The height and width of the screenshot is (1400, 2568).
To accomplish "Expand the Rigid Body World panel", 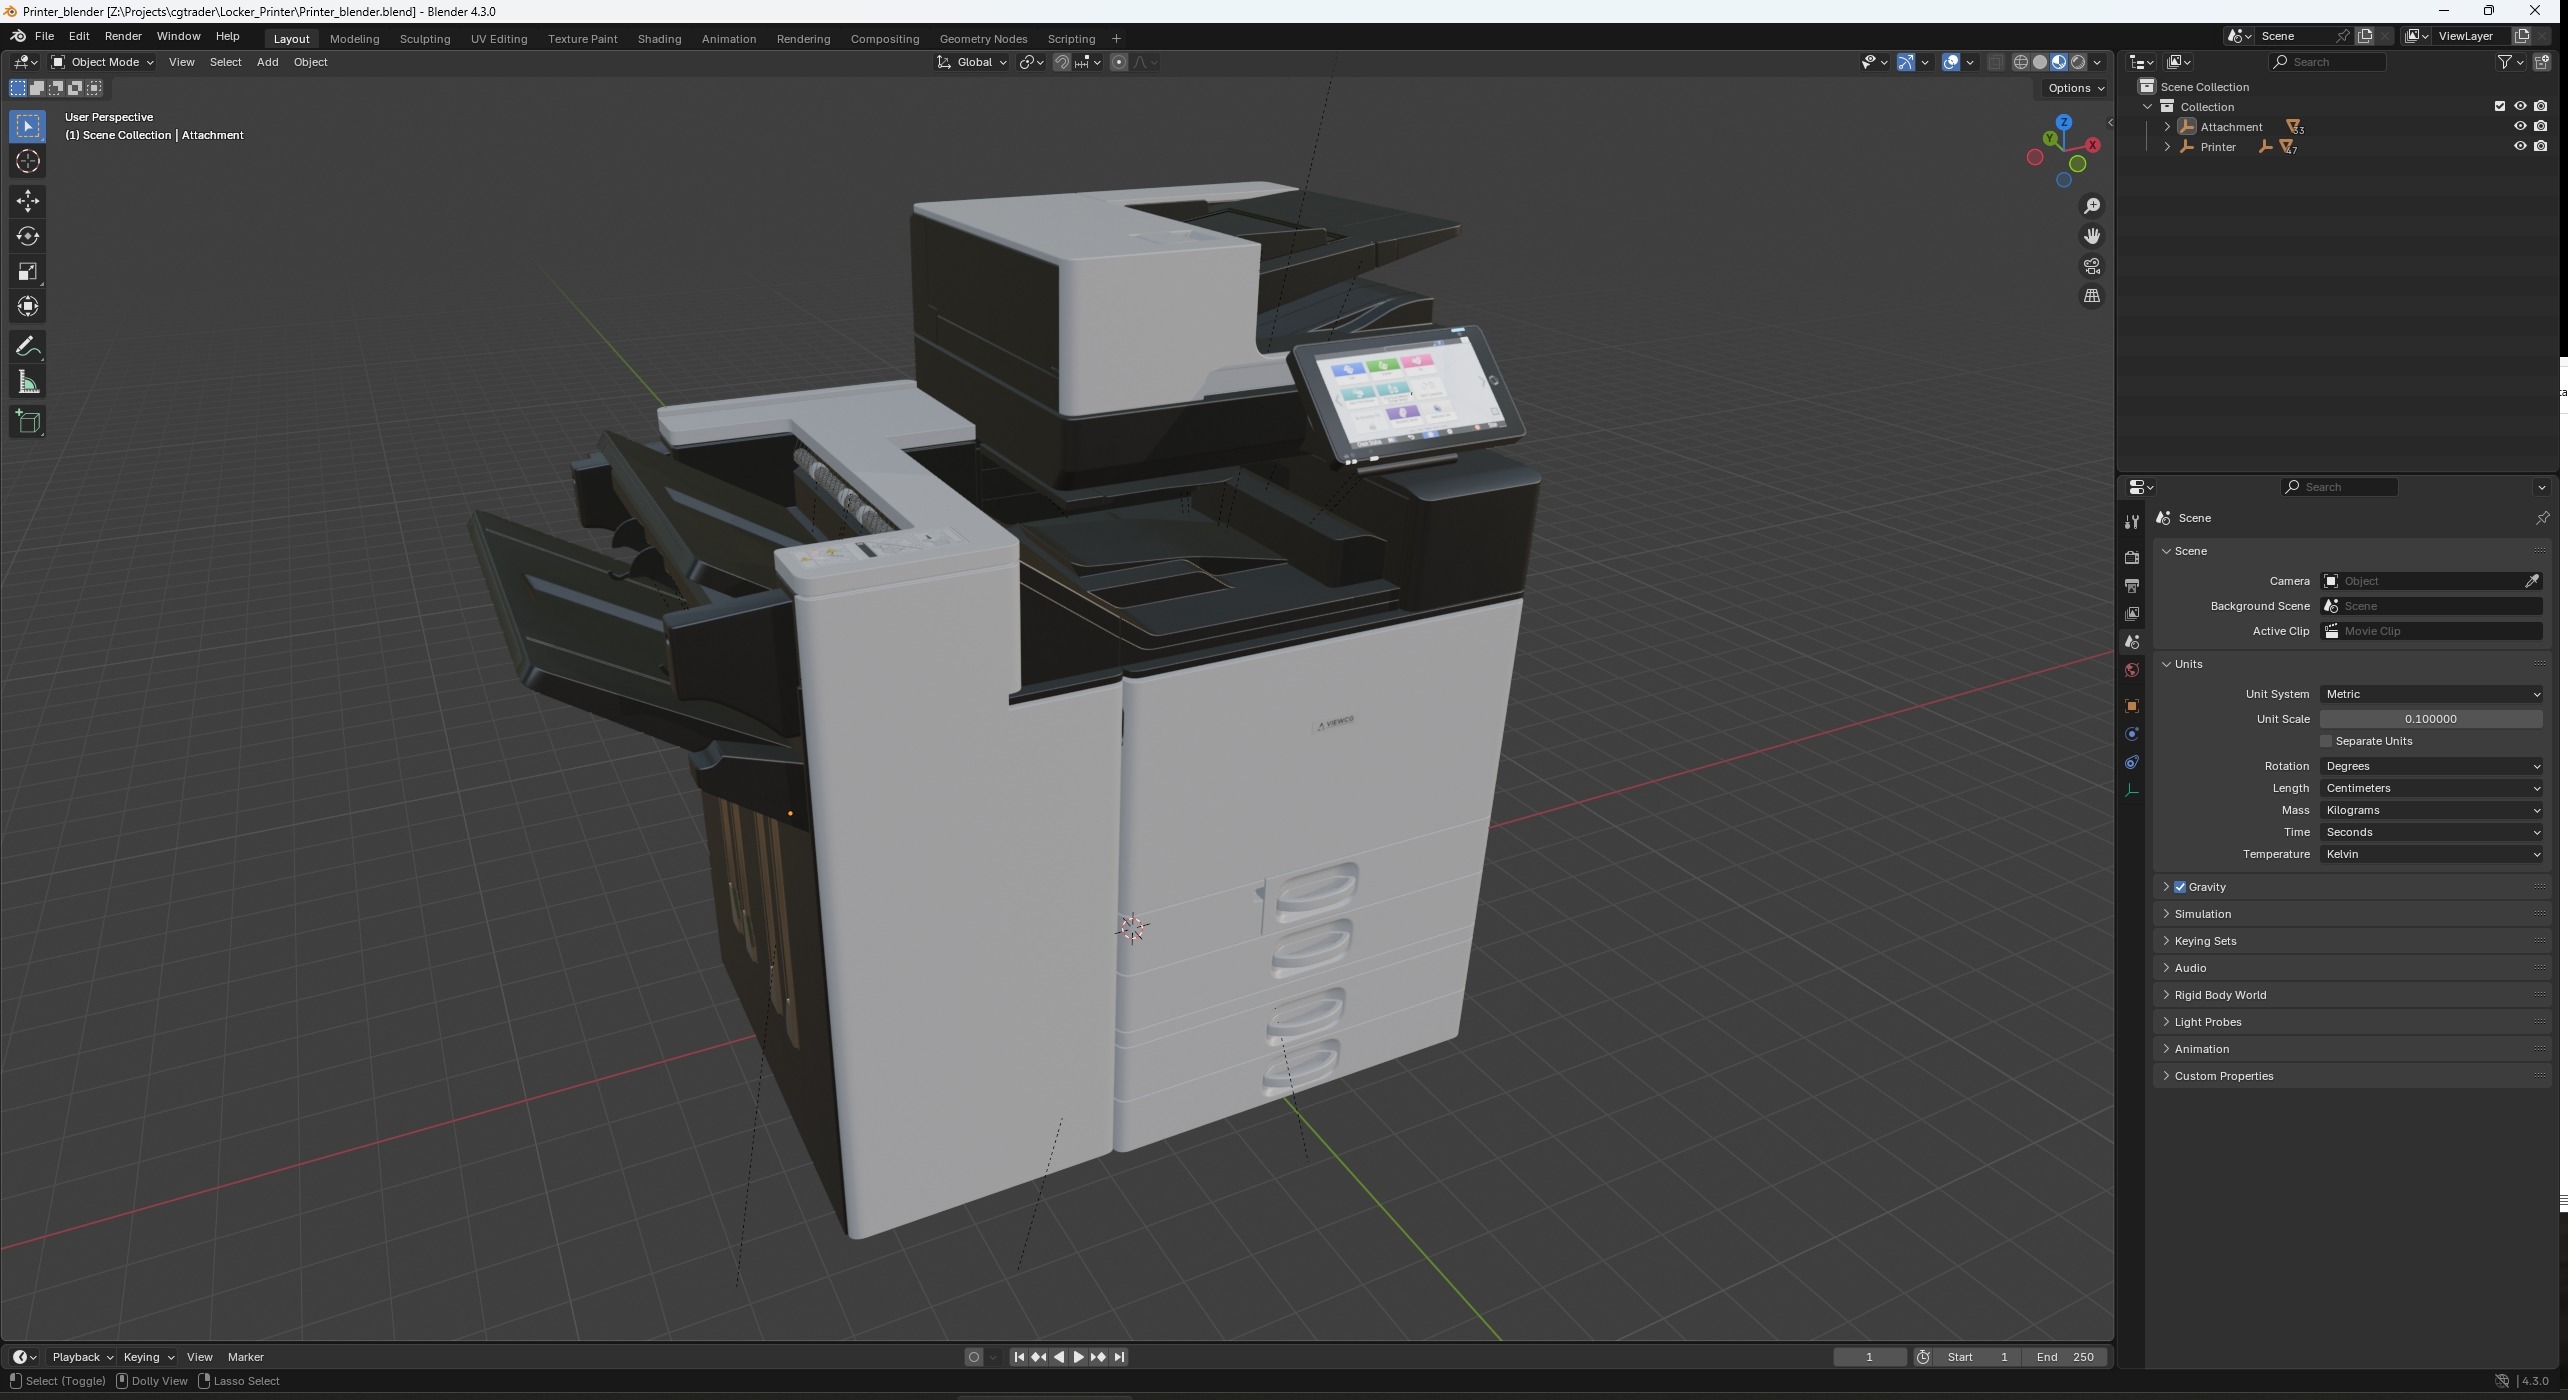I will point(2220,995).
